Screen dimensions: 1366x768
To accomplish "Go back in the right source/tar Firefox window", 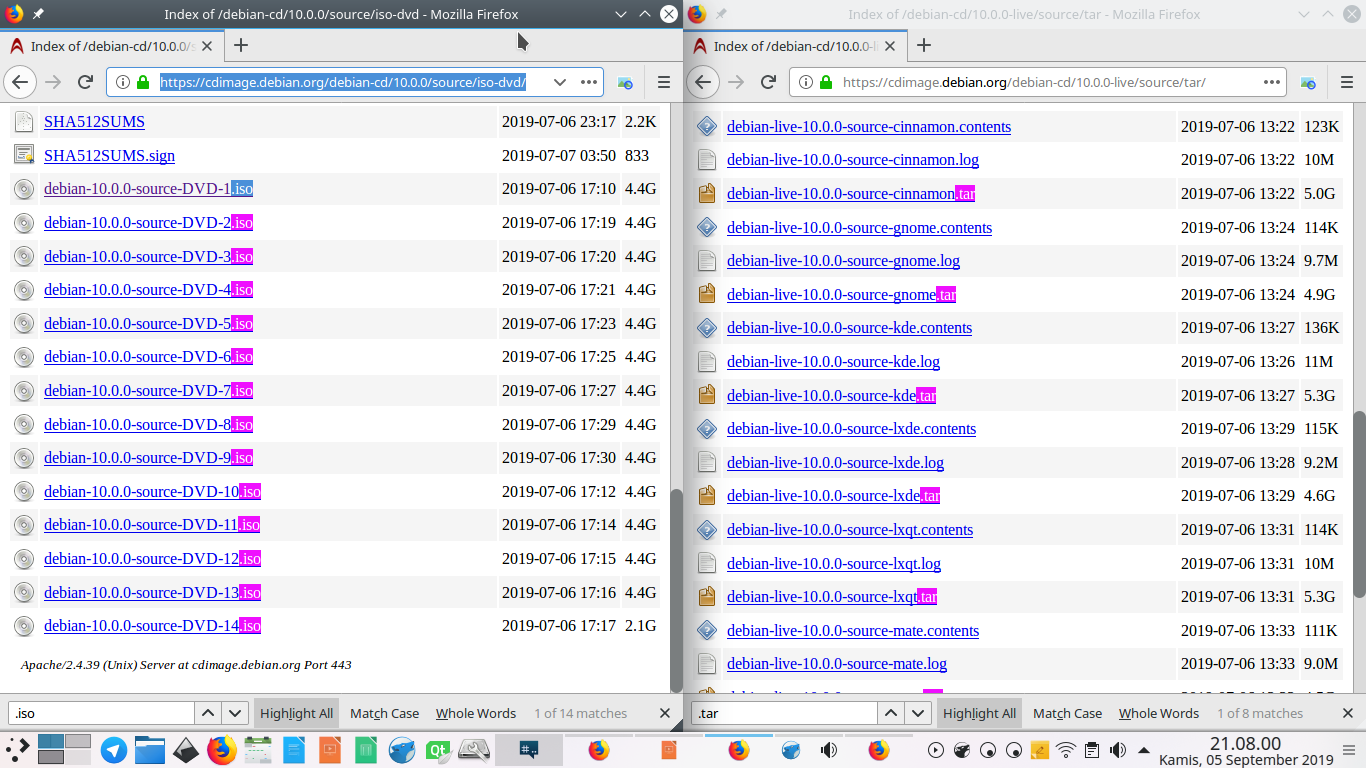I will click(703, 82).
